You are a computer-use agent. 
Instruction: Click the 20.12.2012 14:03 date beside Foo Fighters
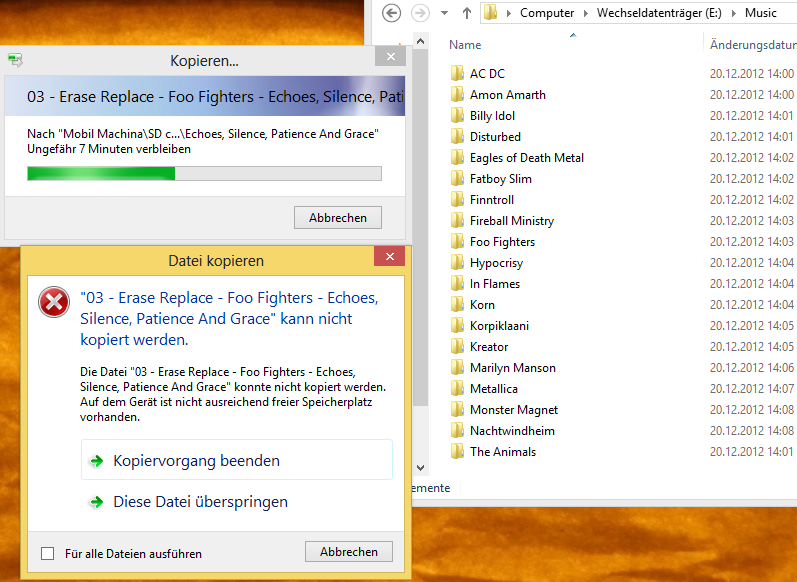(751, 241)
